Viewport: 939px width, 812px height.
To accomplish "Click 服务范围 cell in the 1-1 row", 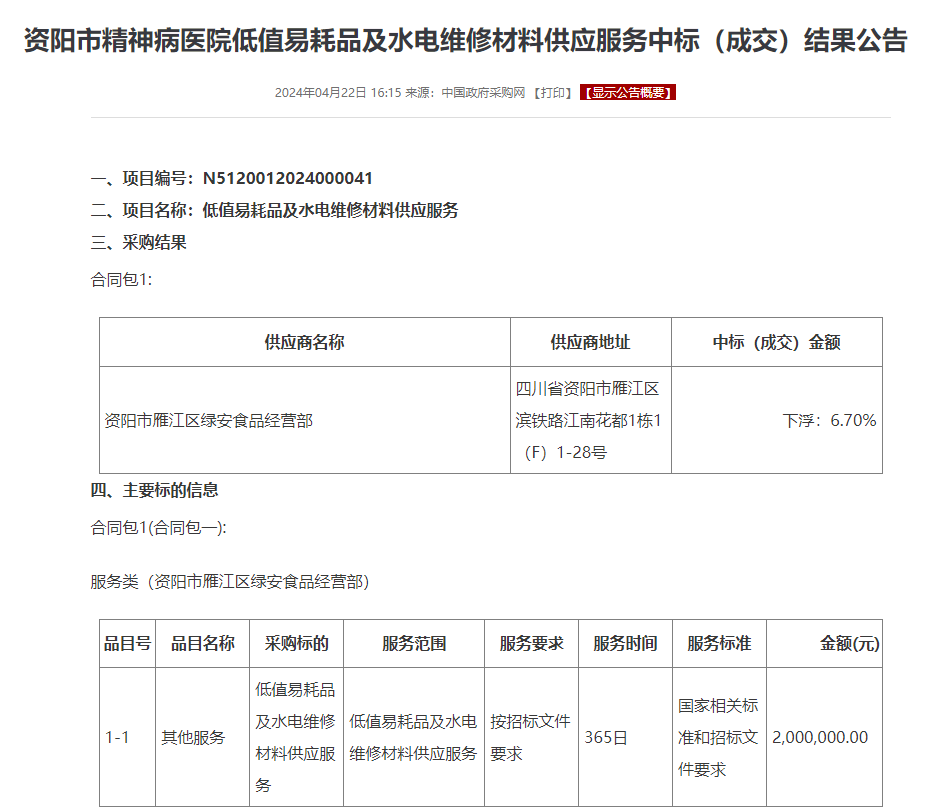I will click(x=414, y=737).
